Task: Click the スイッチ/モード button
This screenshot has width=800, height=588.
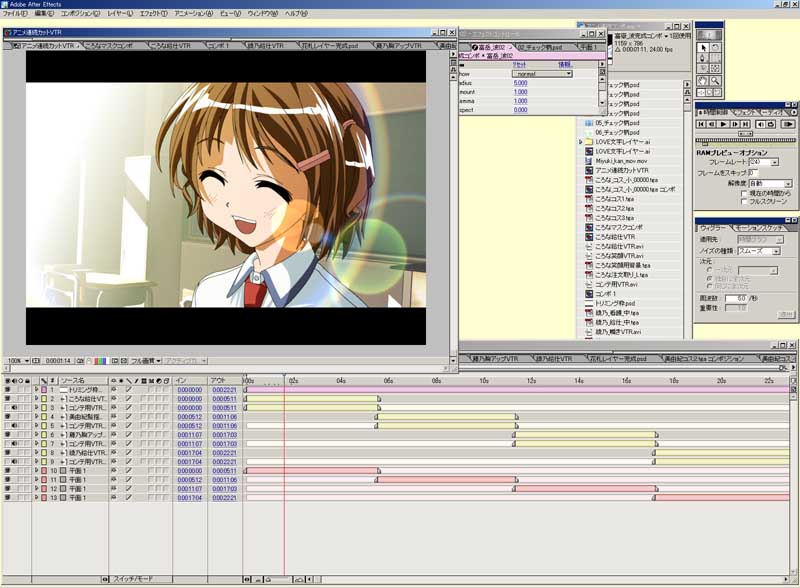Action: tap(133, 579)
